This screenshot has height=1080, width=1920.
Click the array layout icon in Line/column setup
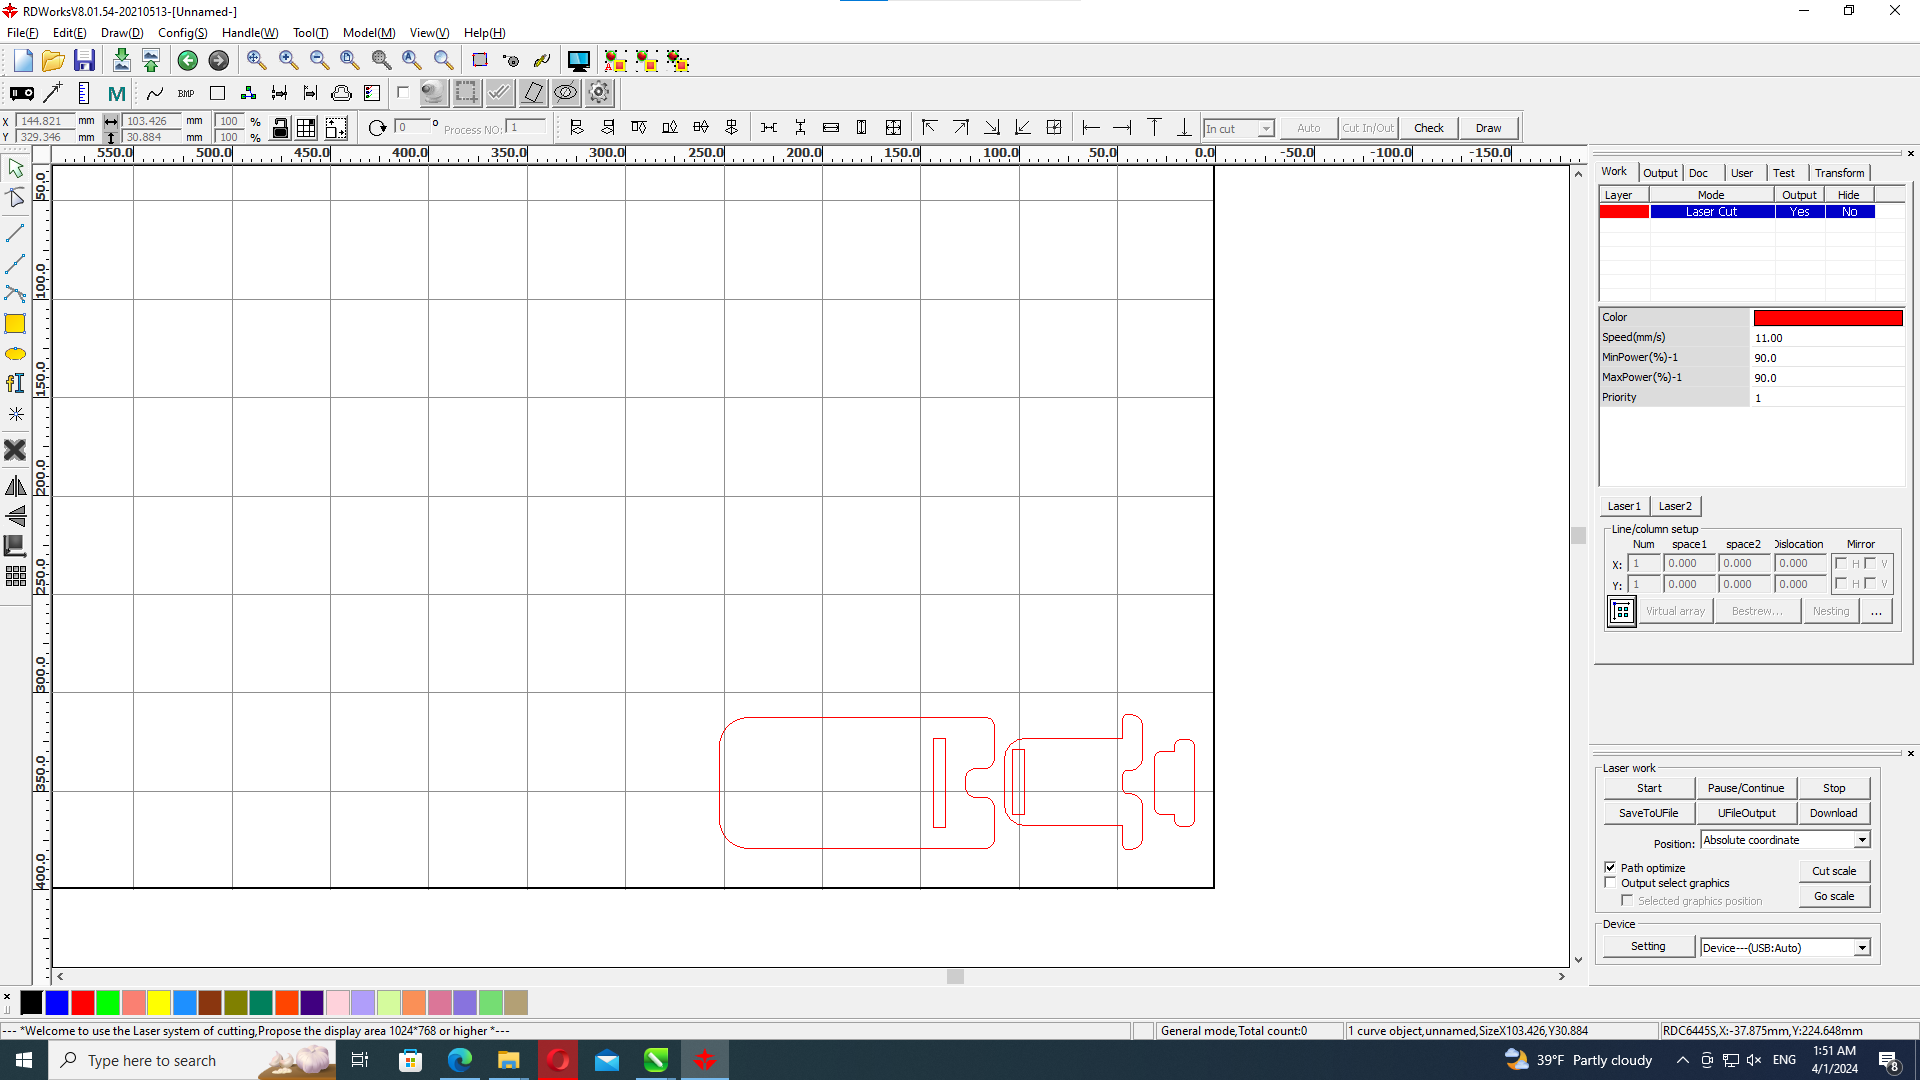[1621, 611]
